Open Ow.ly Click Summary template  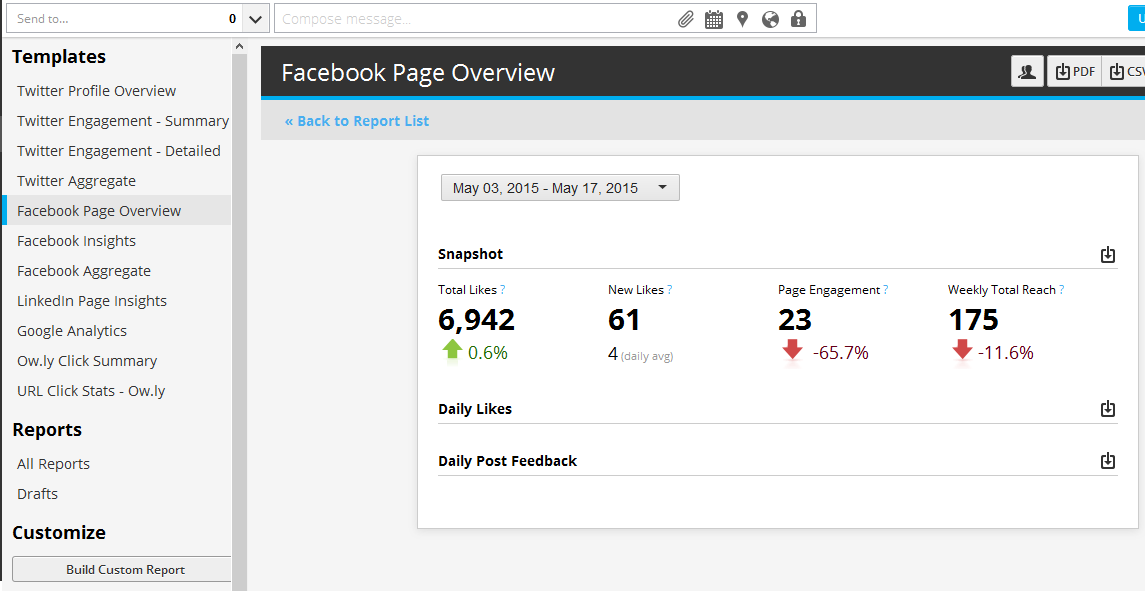click(x=87, y=360)
